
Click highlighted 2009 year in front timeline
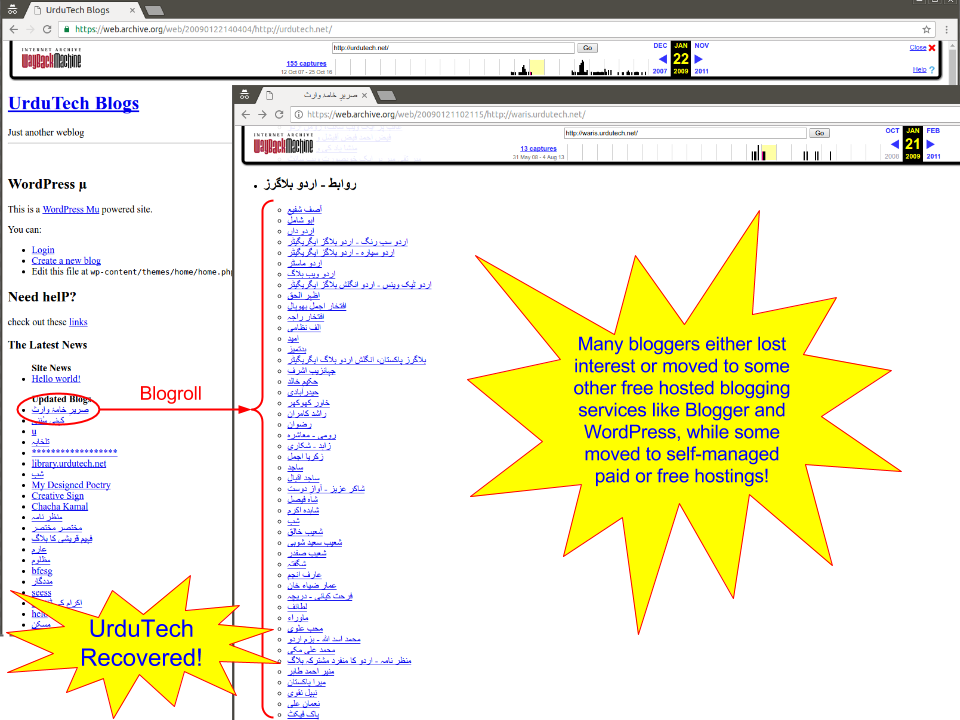pyautogui.click(x=913, y=156)
